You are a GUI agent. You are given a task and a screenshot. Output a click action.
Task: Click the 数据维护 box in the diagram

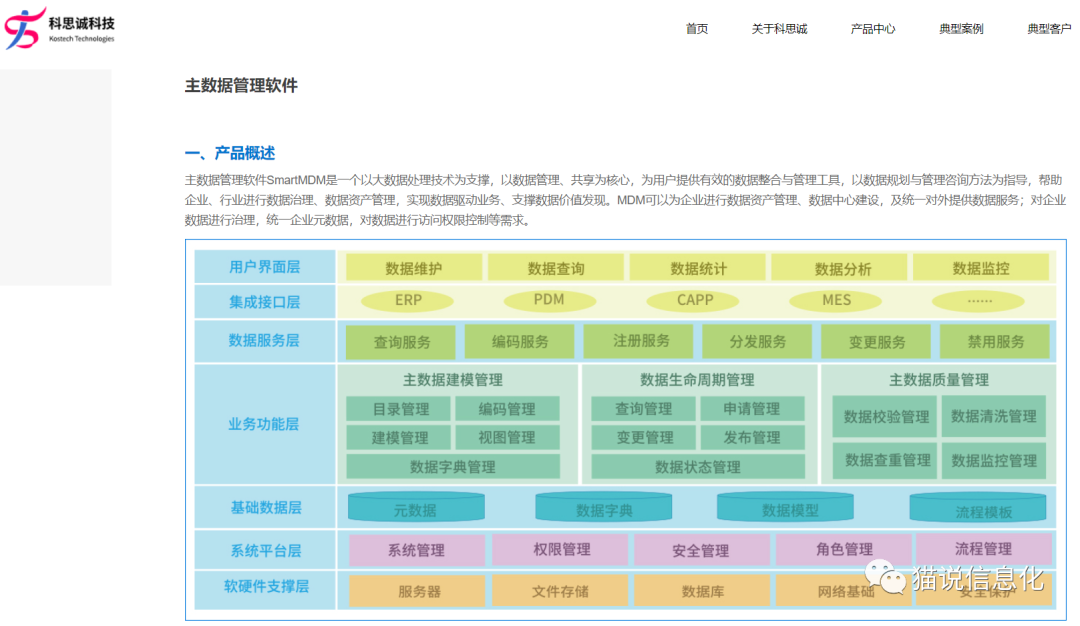tap(414, 268)
